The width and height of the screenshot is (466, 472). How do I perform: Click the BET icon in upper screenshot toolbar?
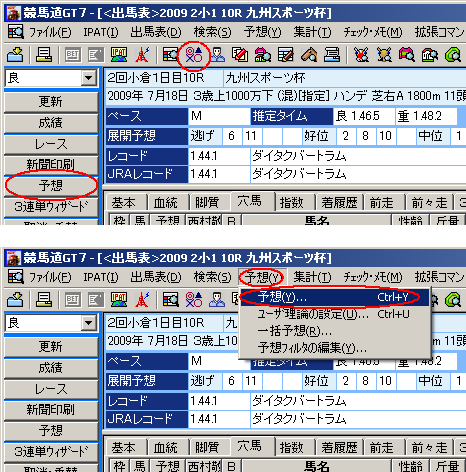pos(73,55)
